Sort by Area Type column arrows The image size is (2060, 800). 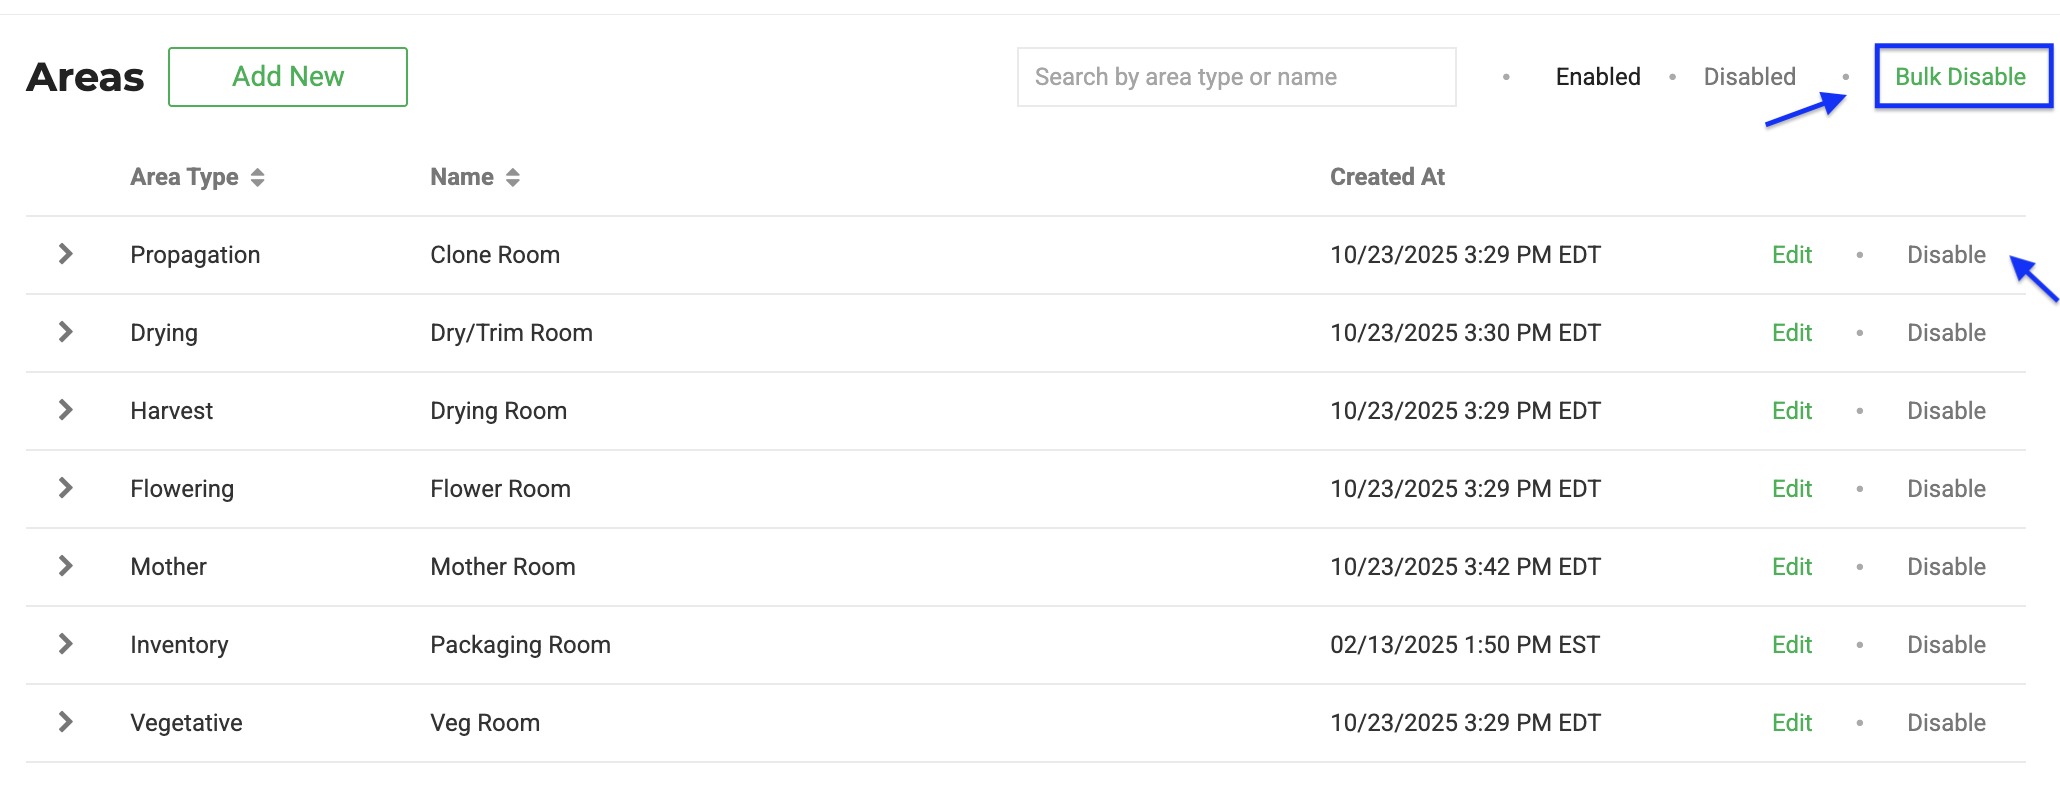coord(258,177)
